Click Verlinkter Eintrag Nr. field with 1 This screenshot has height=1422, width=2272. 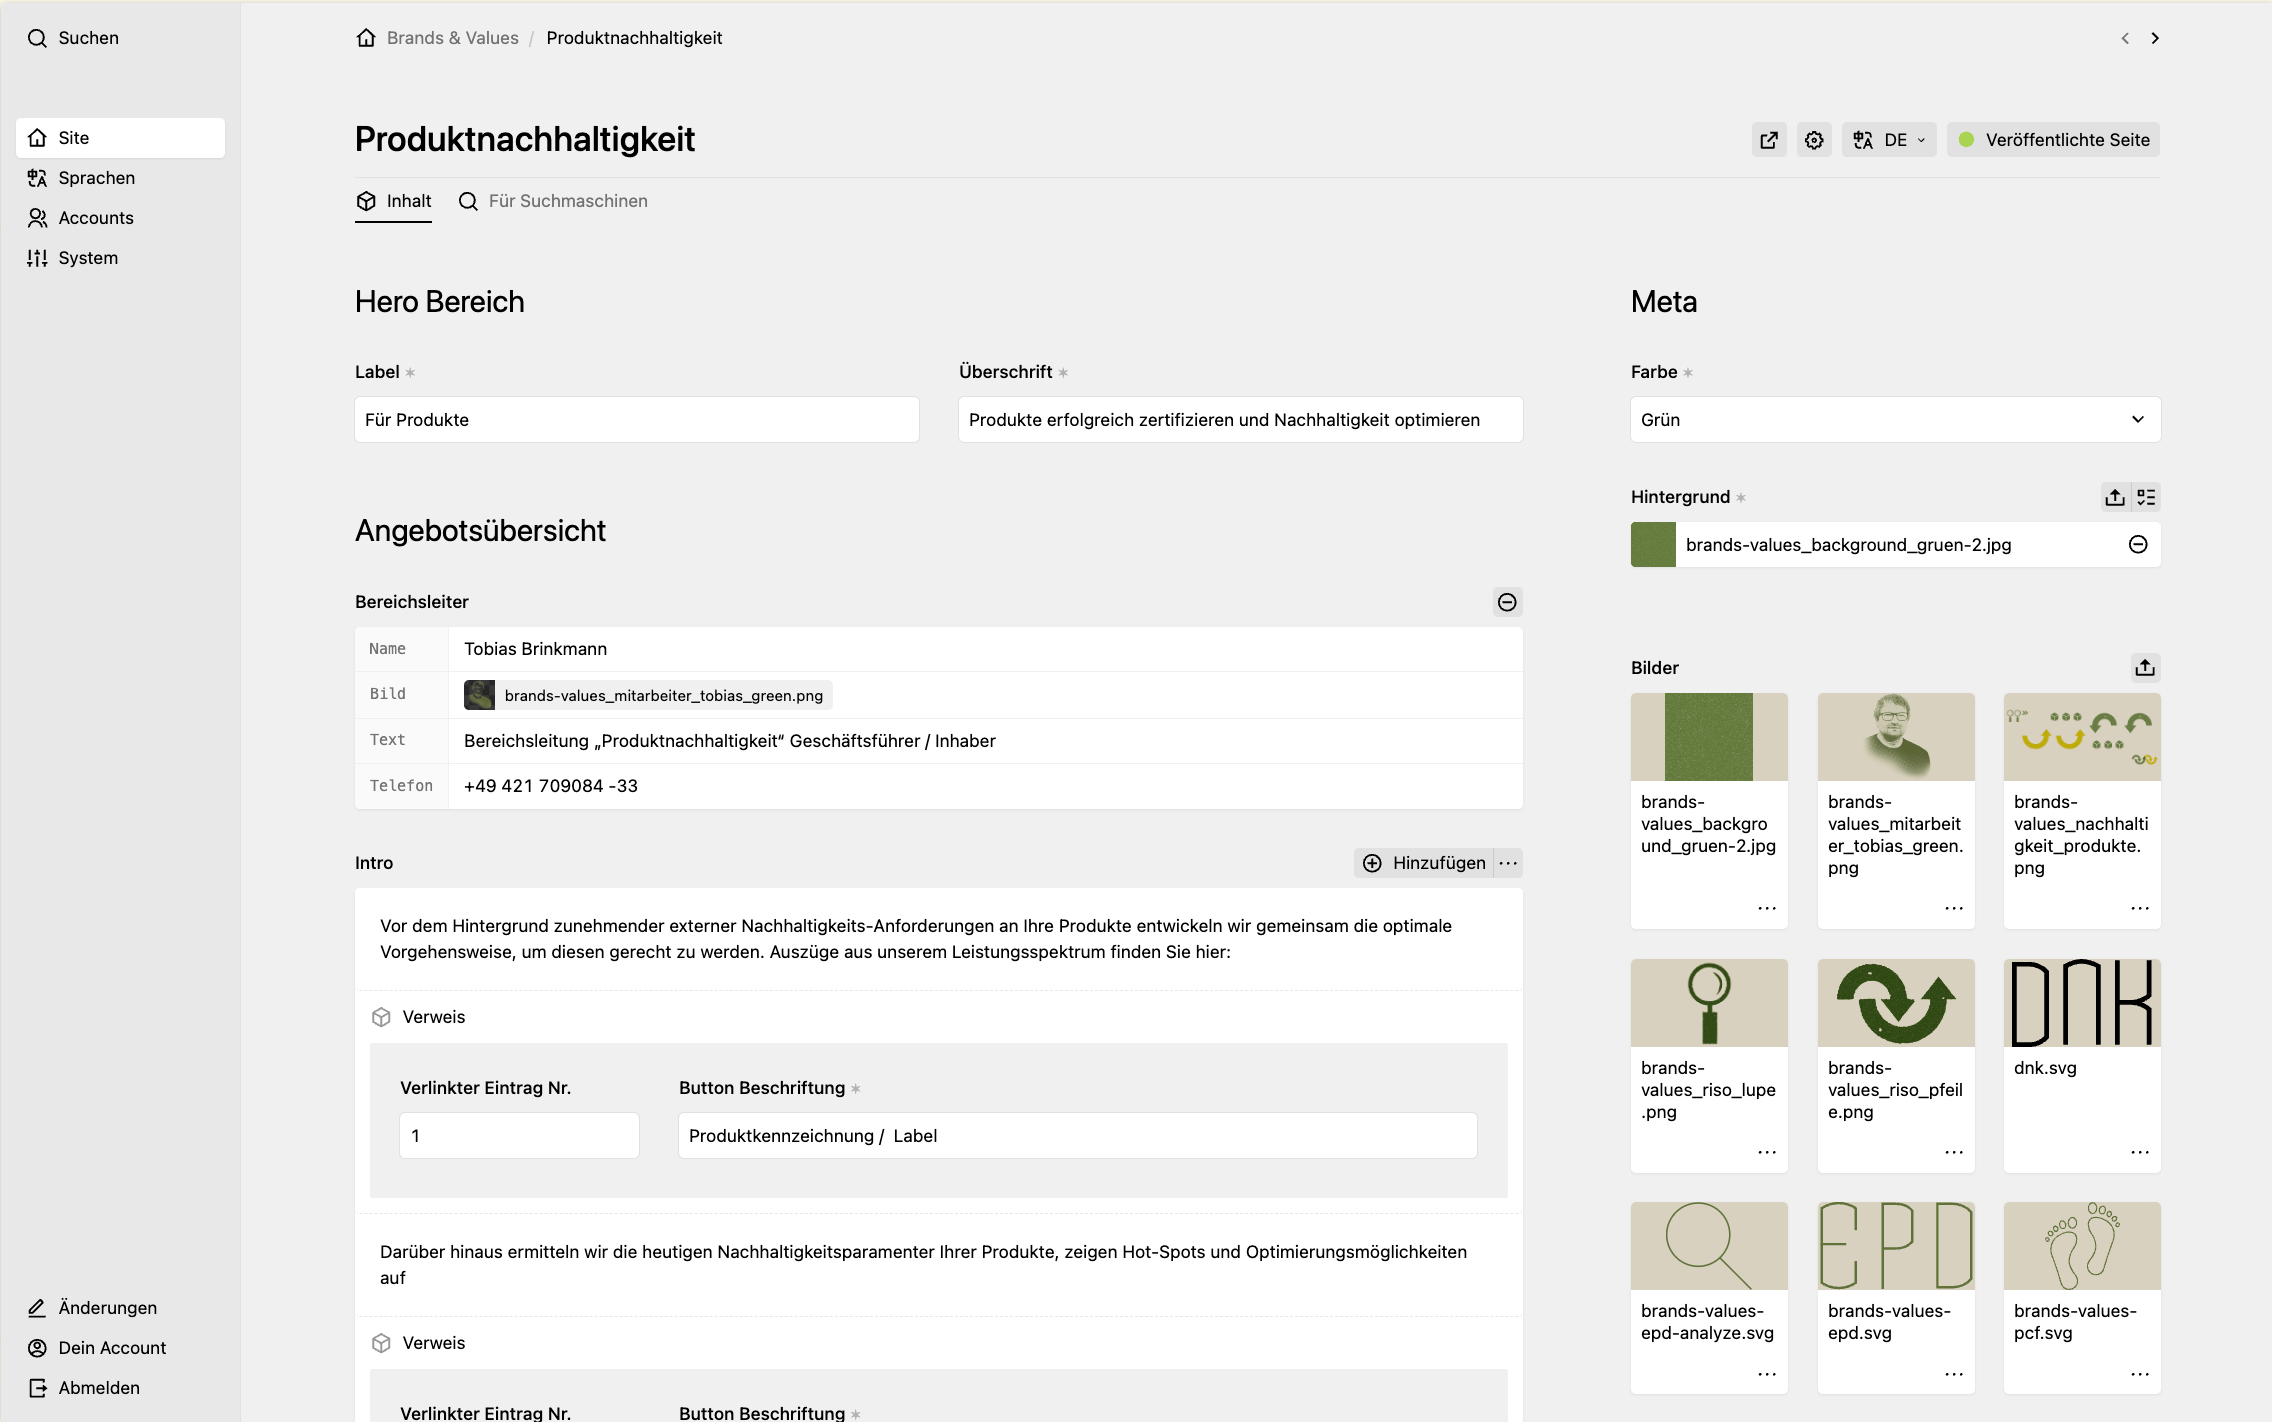coord(519,1136)
